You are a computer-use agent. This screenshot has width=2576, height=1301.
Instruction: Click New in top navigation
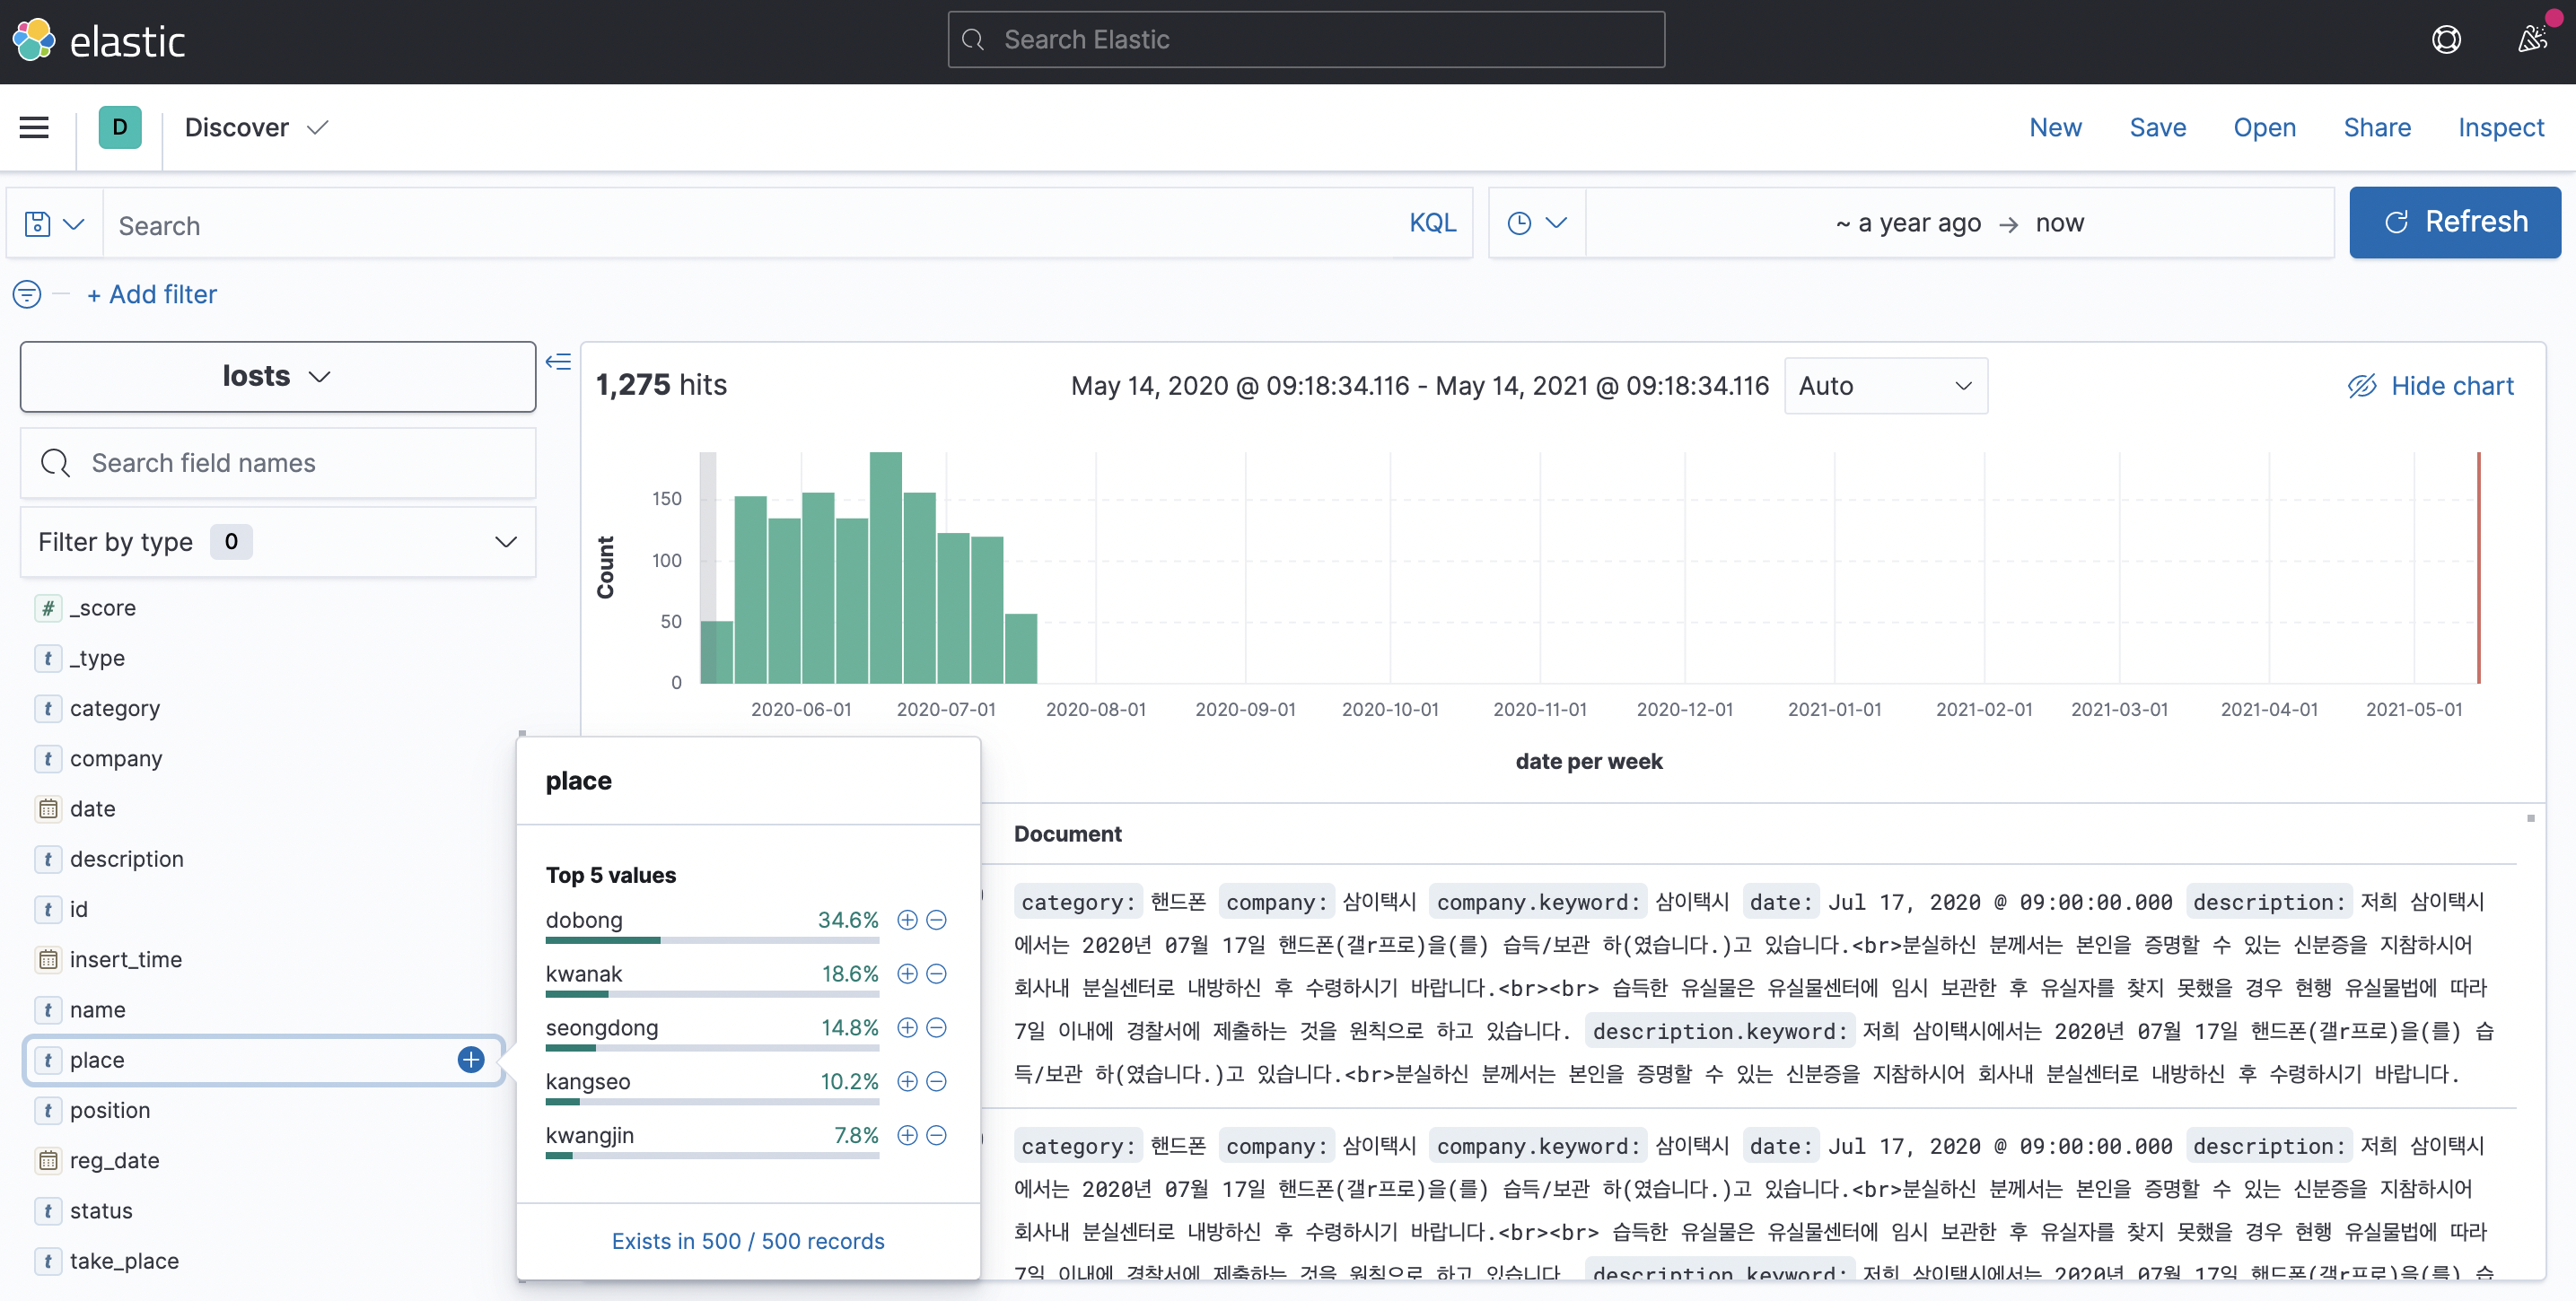tap(2055, 127)
